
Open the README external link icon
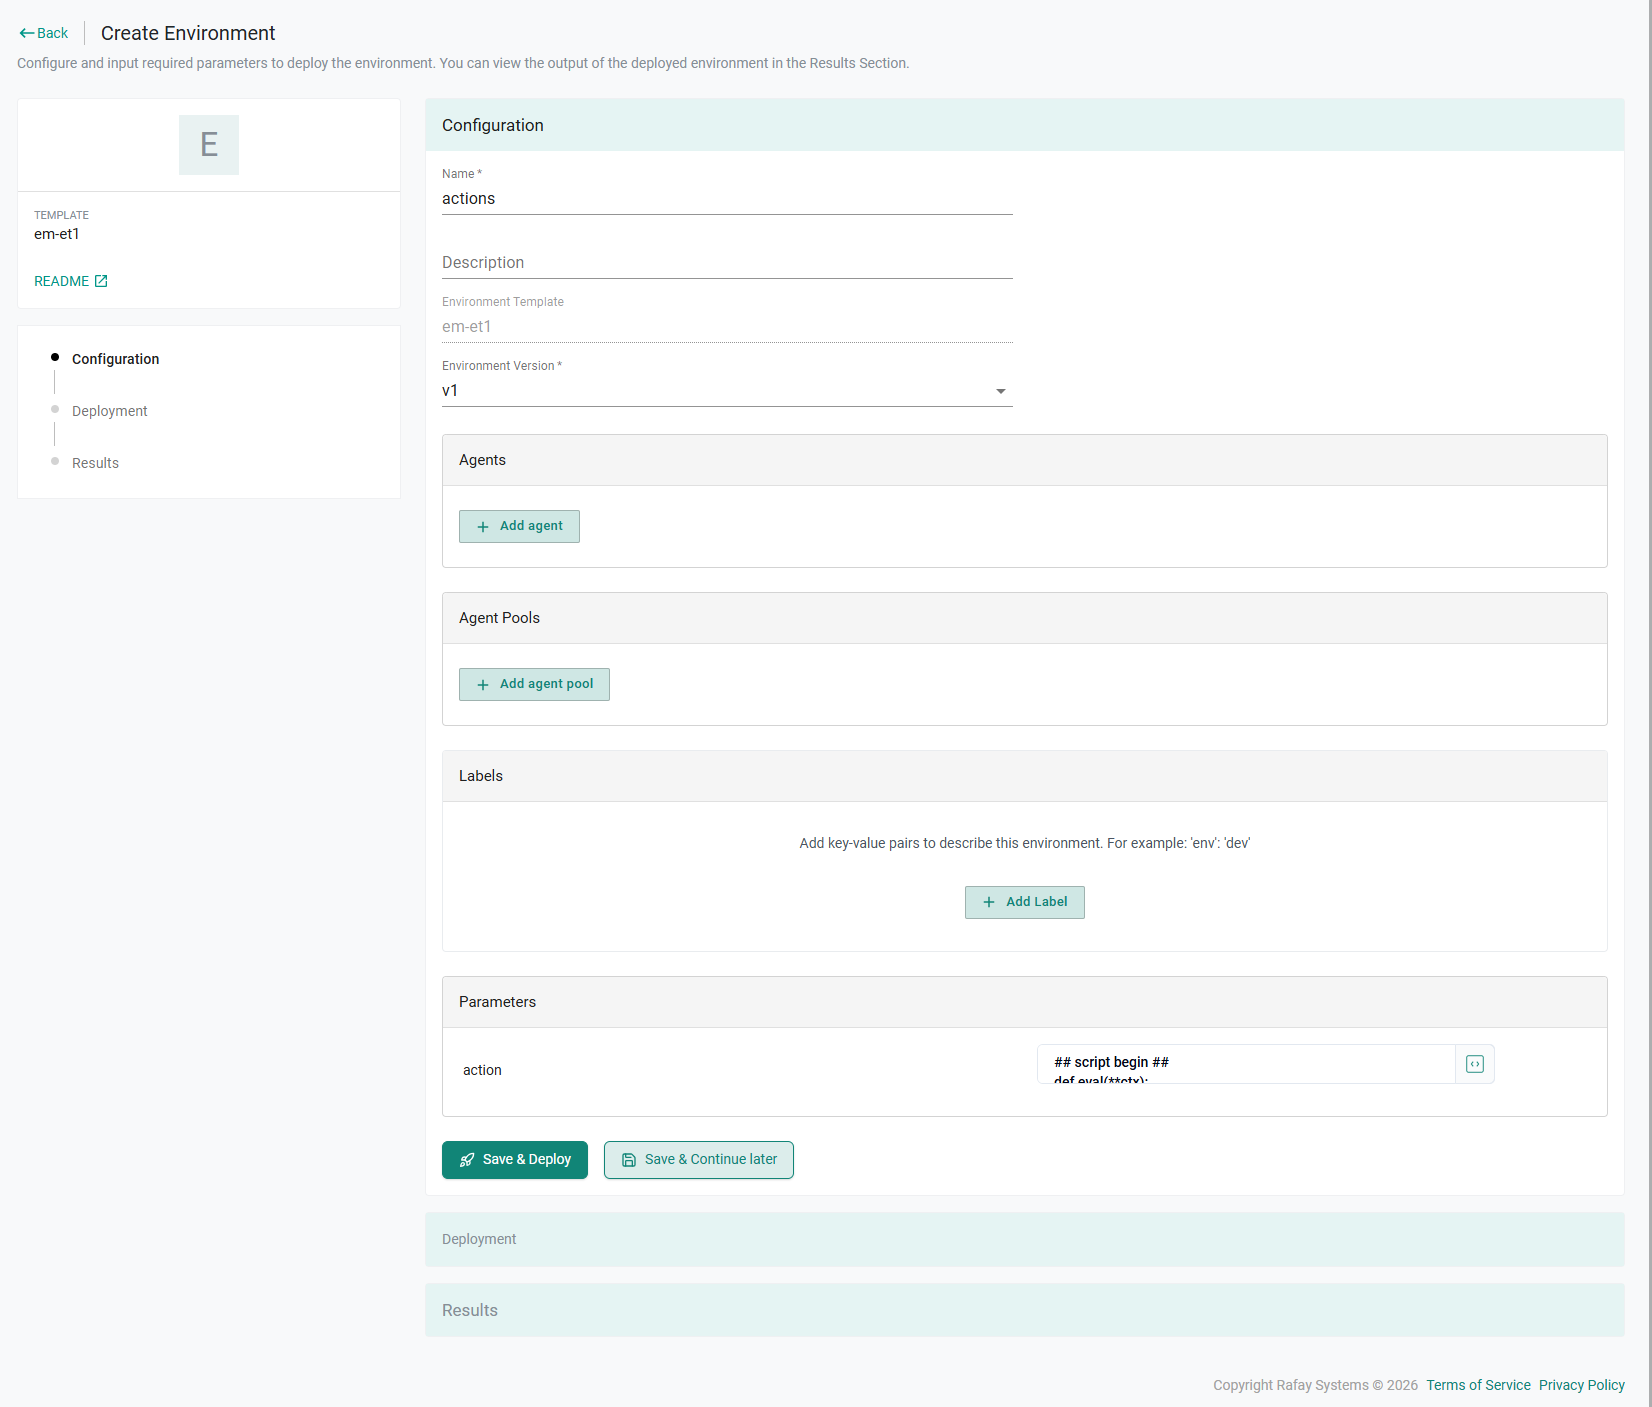(x=101, y=281)
